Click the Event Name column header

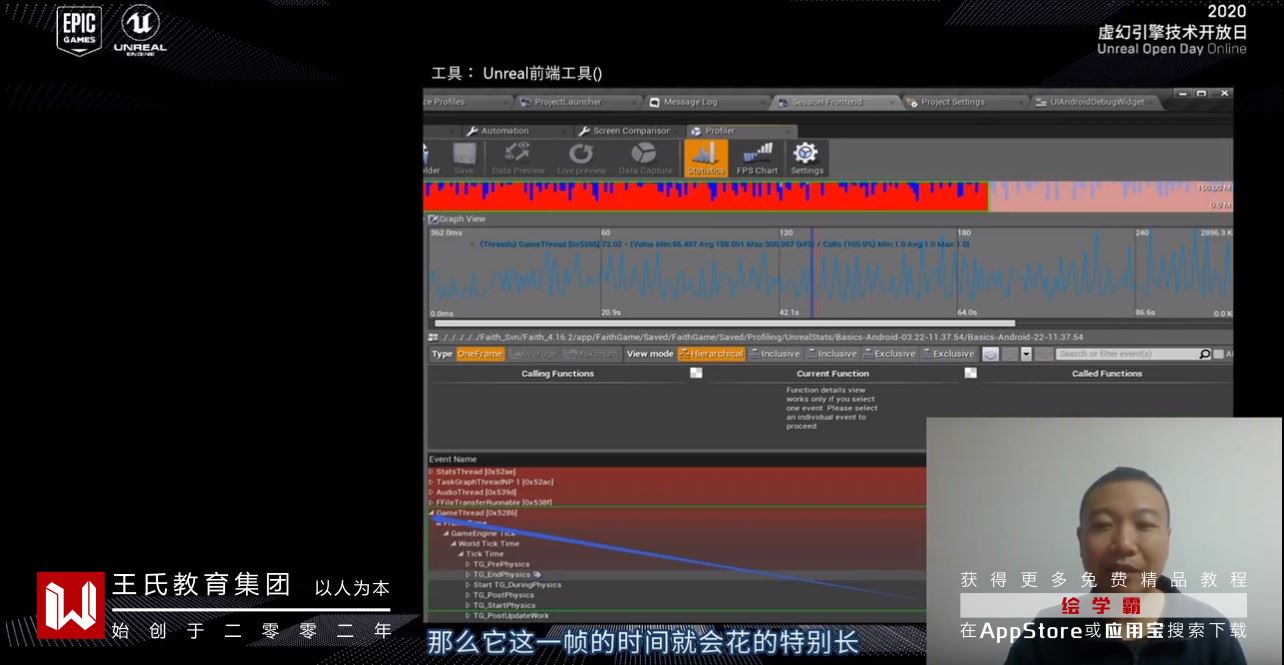coord(453,460)
